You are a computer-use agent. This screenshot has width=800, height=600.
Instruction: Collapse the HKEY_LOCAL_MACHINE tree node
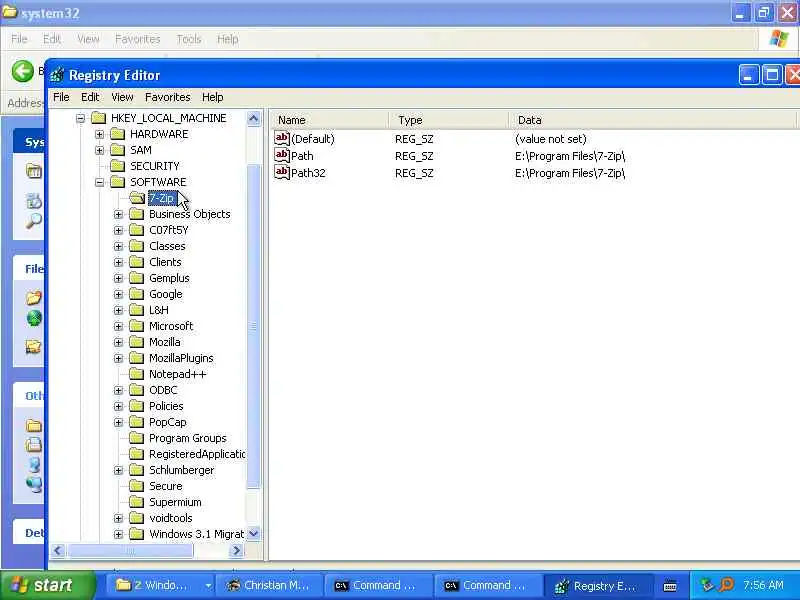[x=80, y=118]
